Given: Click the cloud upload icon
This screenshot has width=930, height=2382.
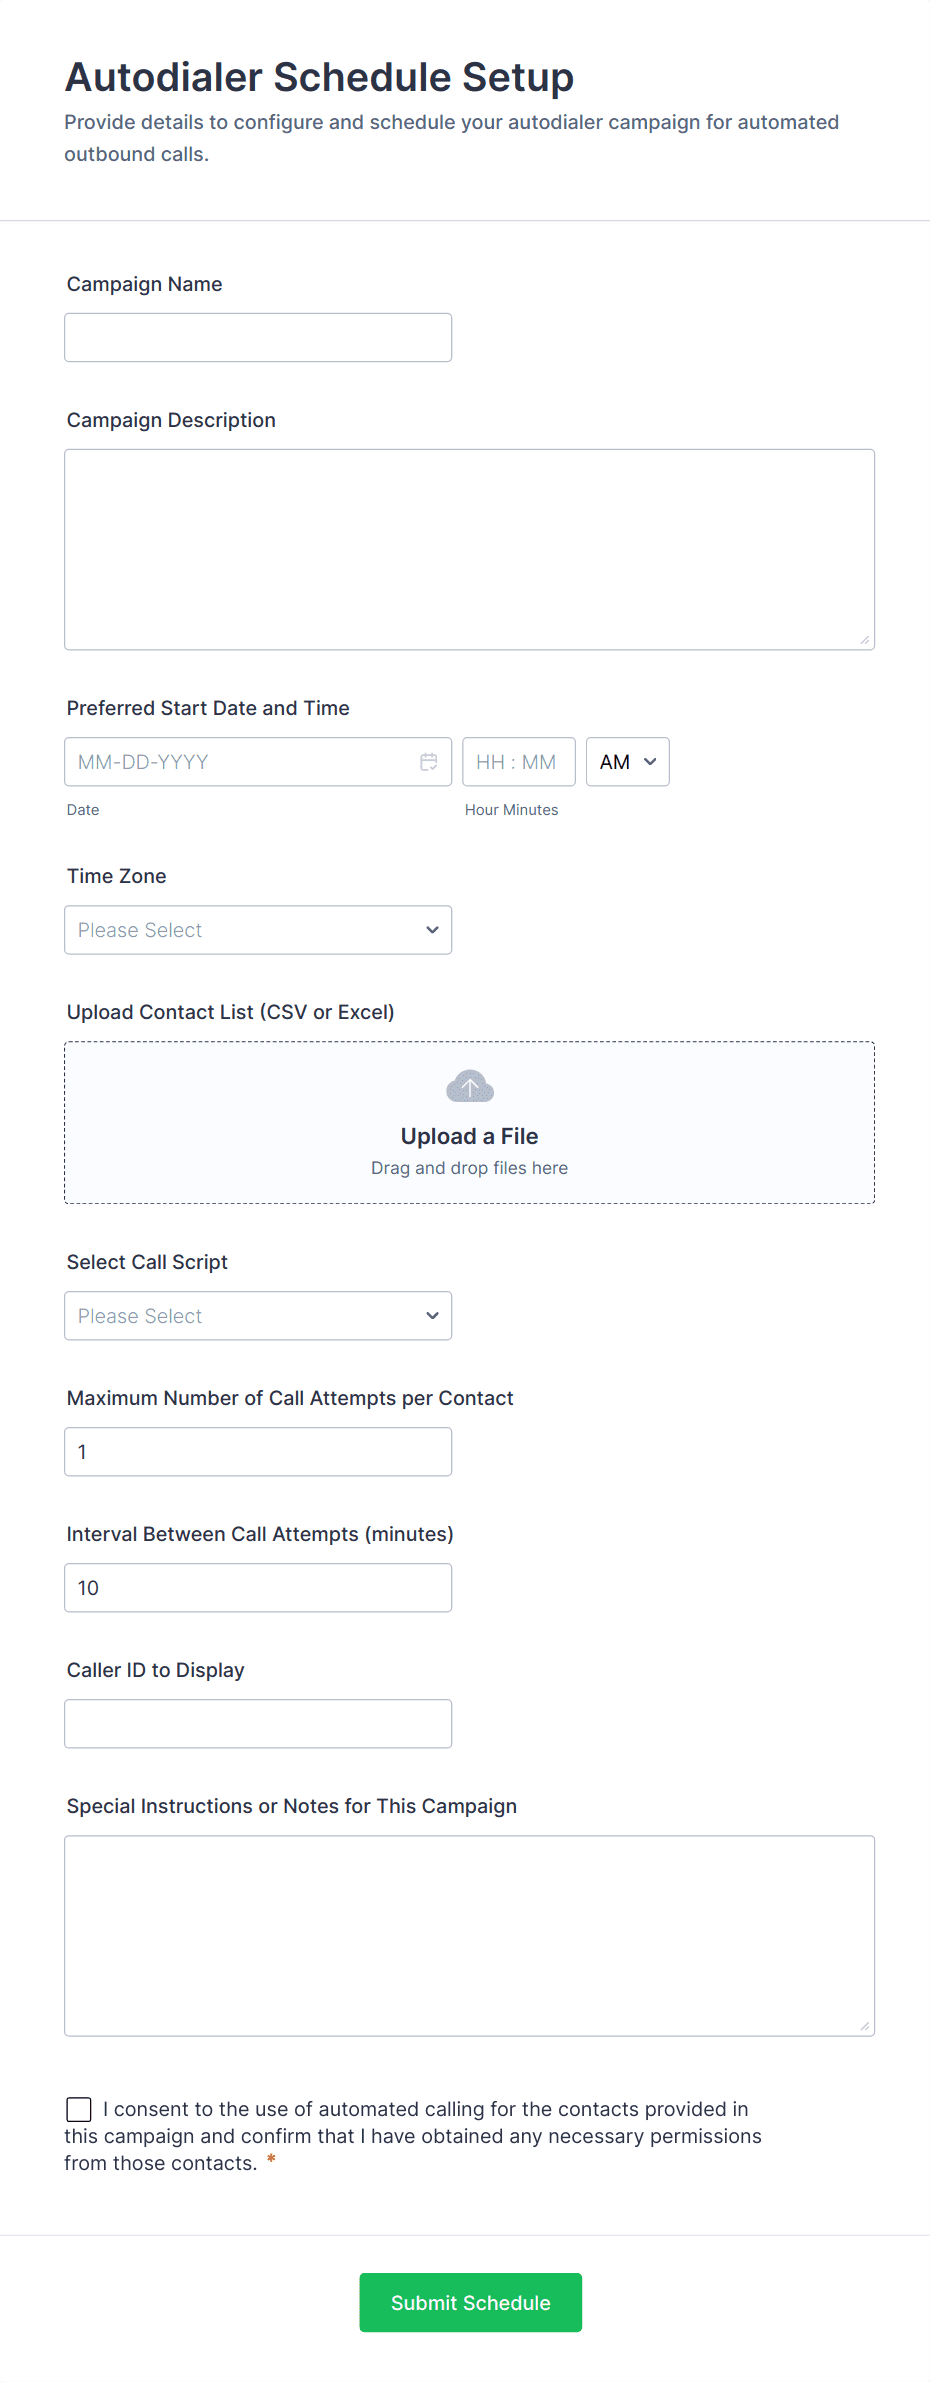Looking at the screenshot, I should (x=470, y=1087).
